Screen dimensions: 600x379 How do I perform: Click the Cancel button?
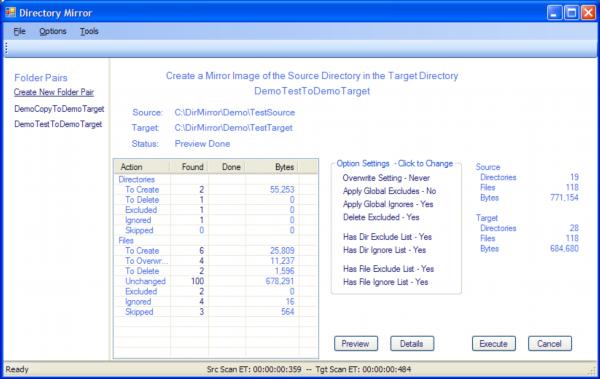(x=550, y=343)
